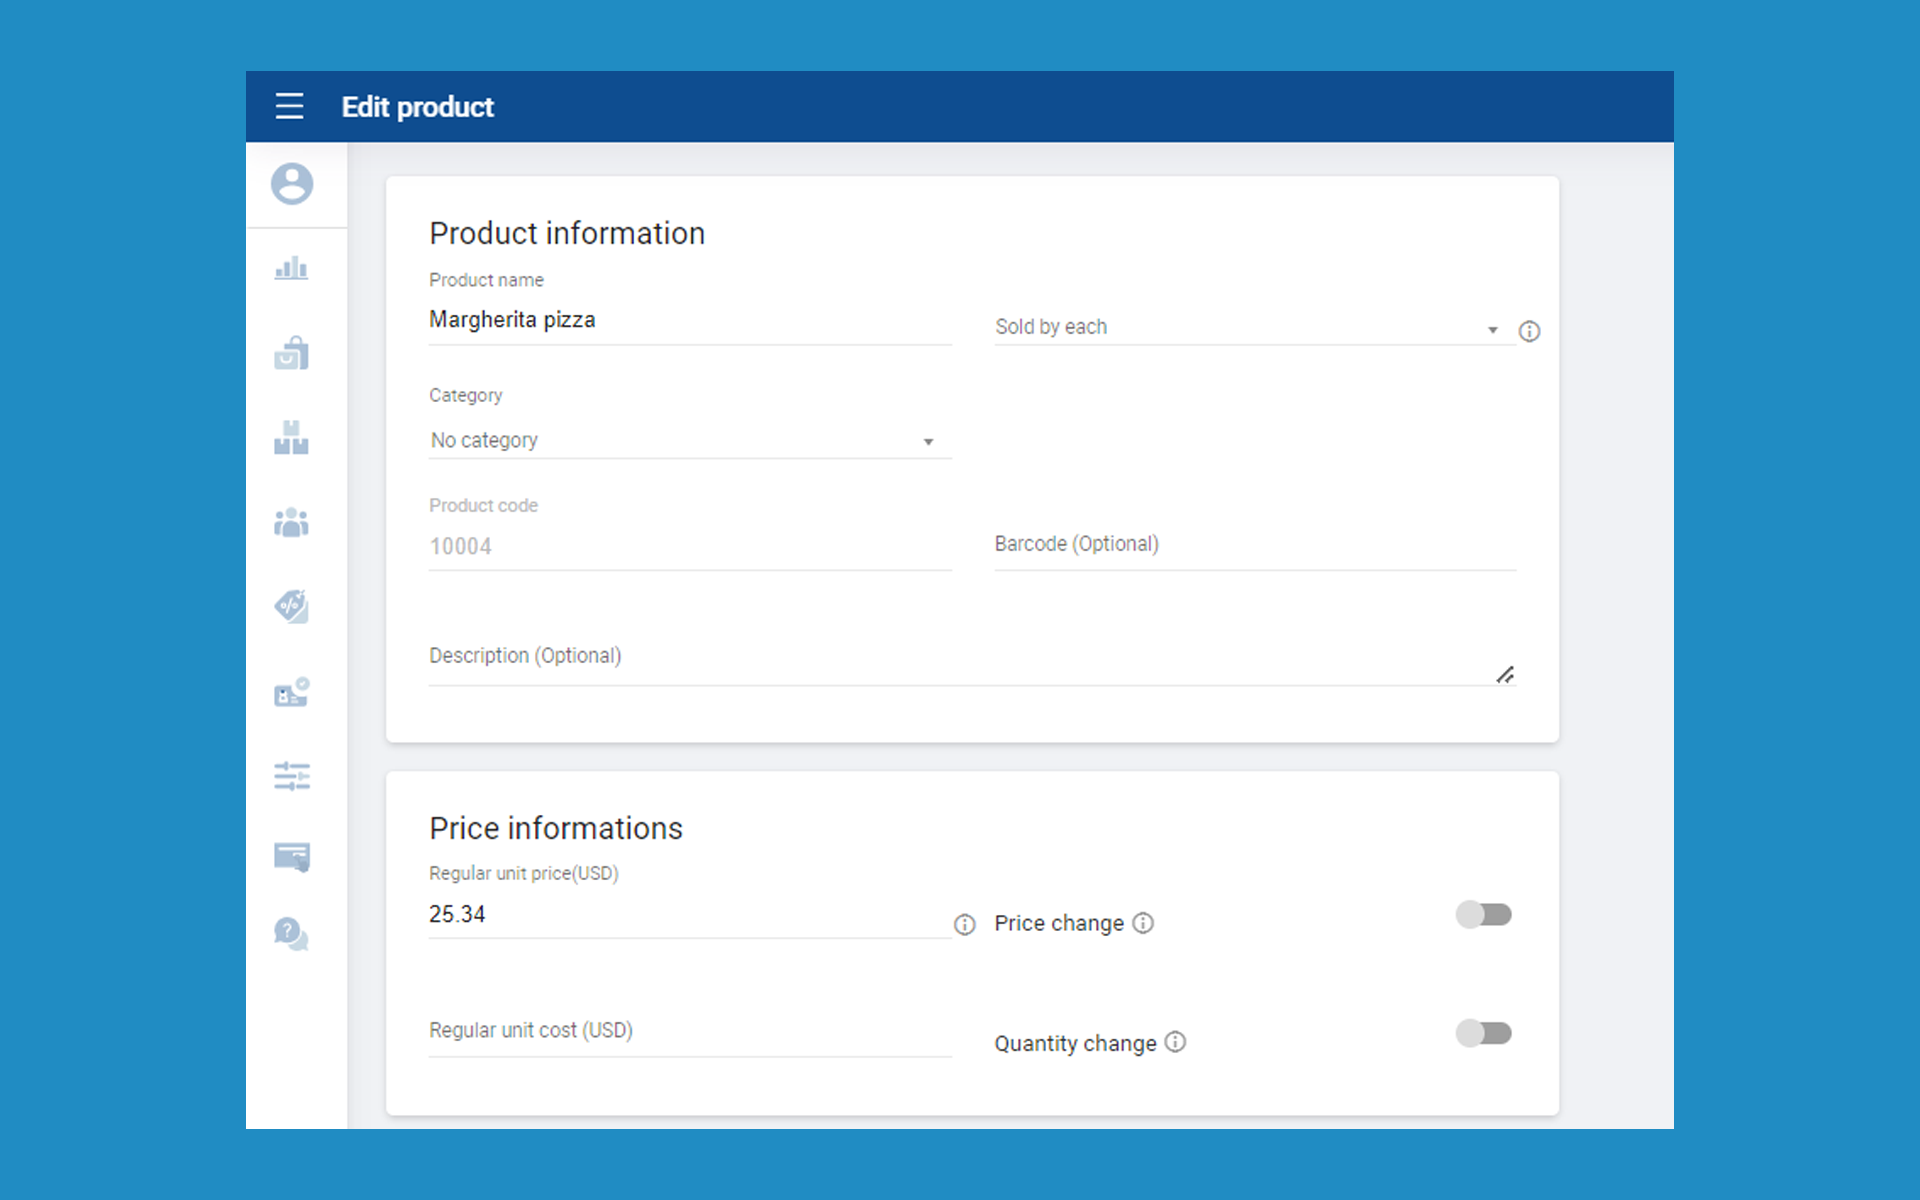Screen dimensions: 1920x1200
Task: Click the shopping bags sales icon
Action: coord(292,353)
